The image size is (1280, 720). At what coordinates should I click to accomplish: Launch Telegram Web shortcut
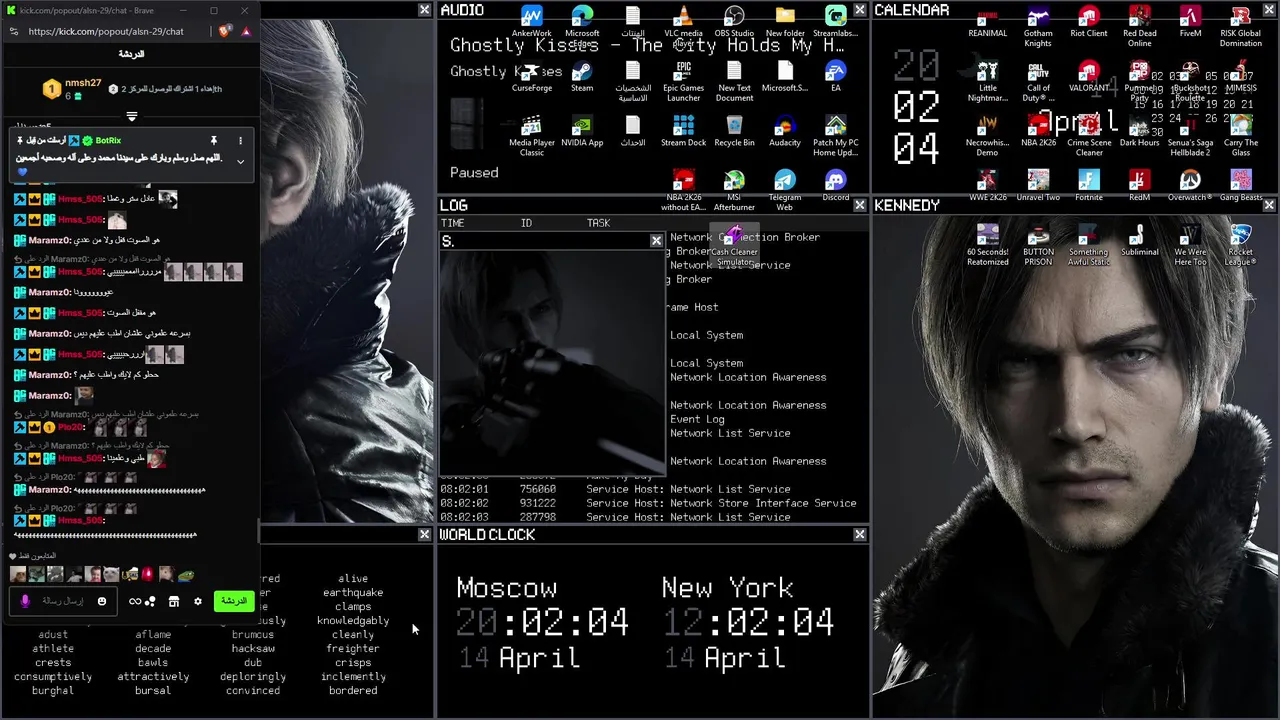pos(785,191)
